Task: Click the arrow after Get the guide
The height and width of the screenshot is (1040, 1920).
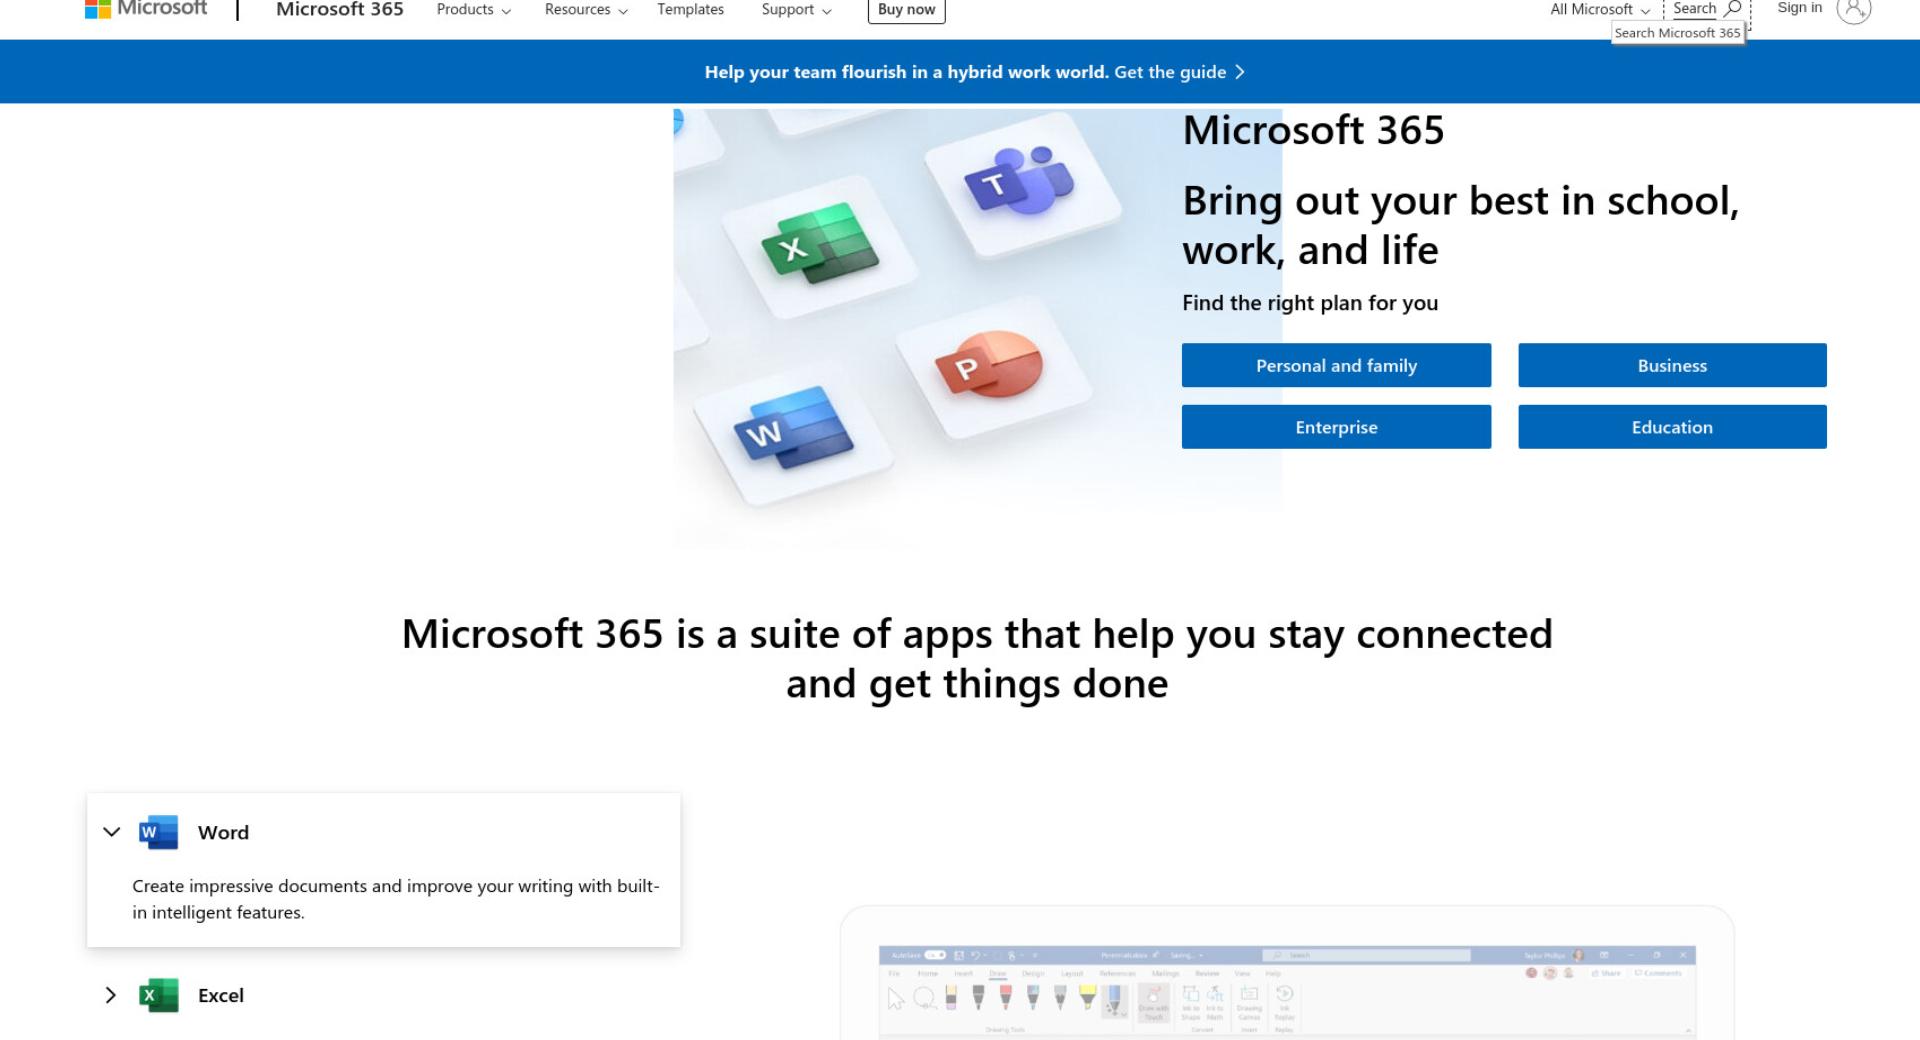Action: point(1240,72)
